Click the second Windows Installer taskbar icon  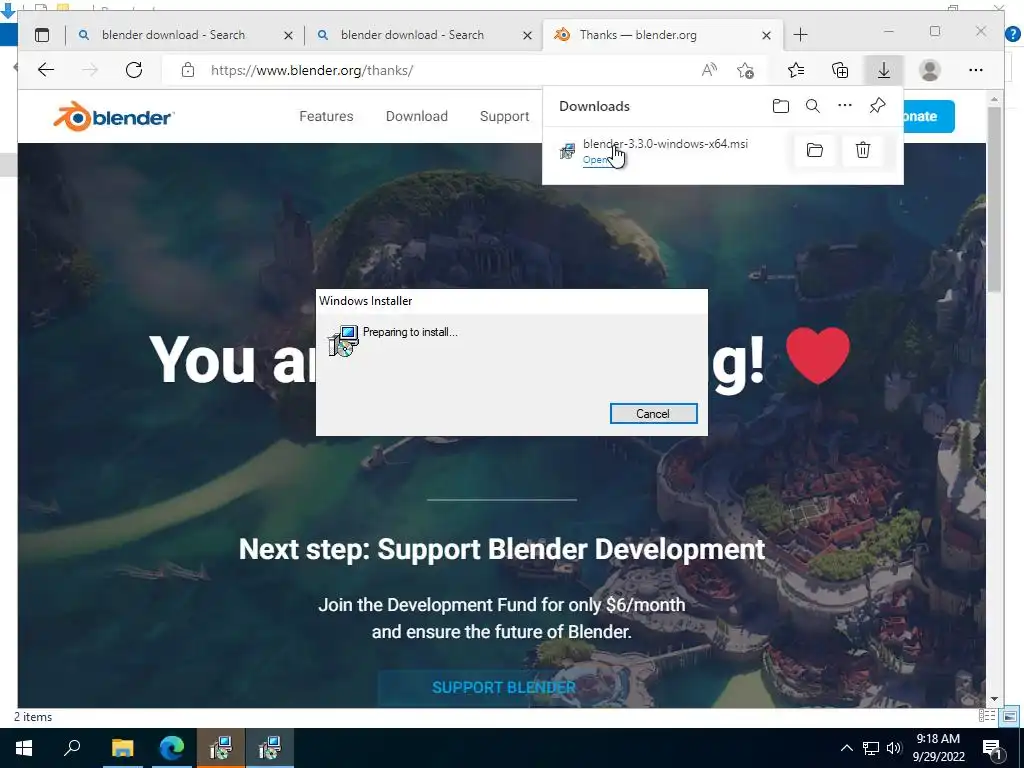269,748
